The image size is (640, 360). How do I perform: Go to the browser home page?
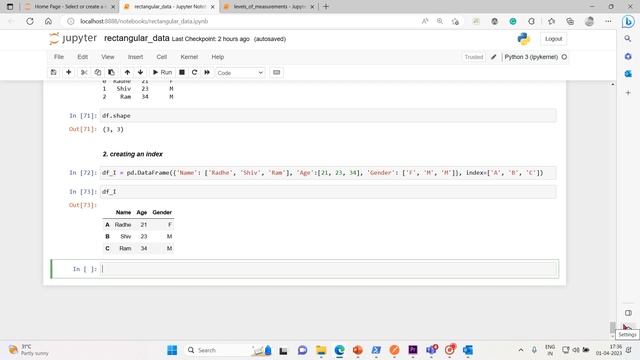(x=48, y=21)
